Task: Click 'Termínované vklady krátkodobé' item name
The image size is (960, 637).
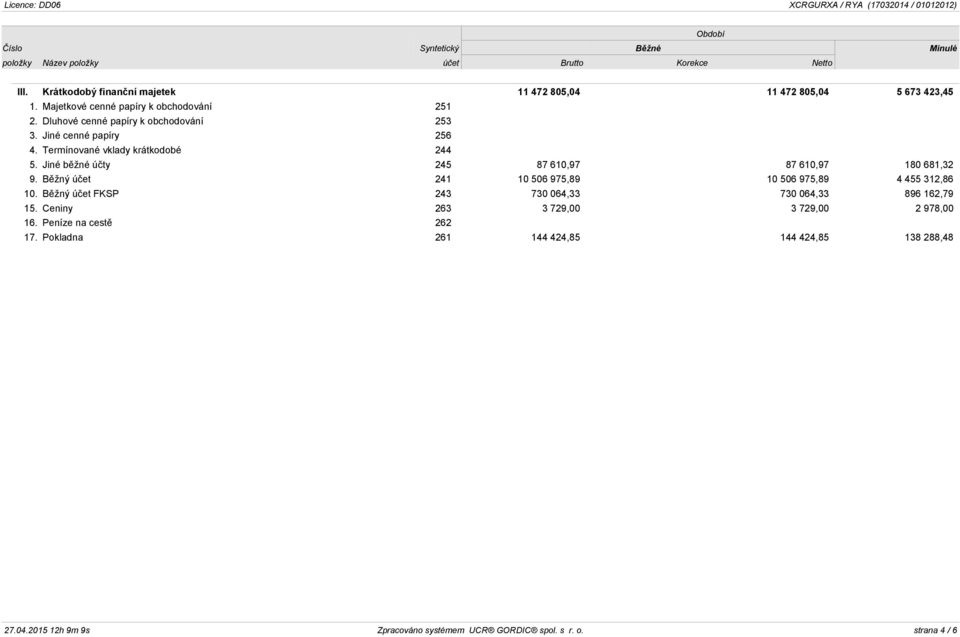Action: point(111,150)
